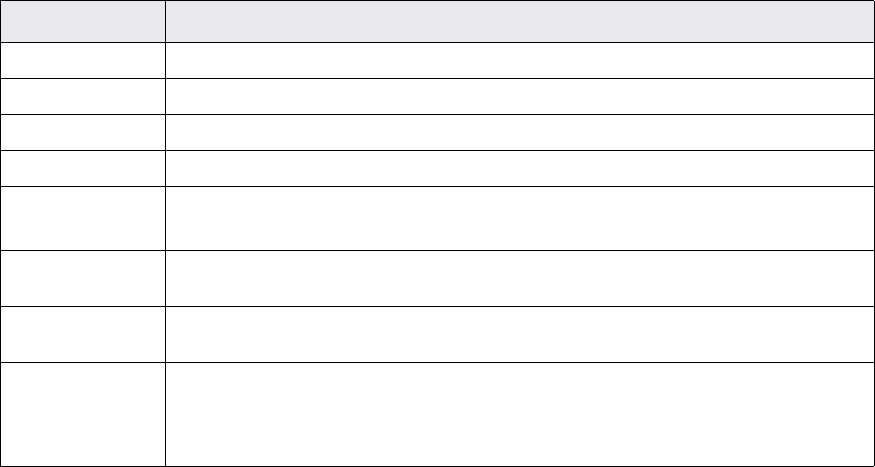Click left cell in fourth white row

(82, 168)
